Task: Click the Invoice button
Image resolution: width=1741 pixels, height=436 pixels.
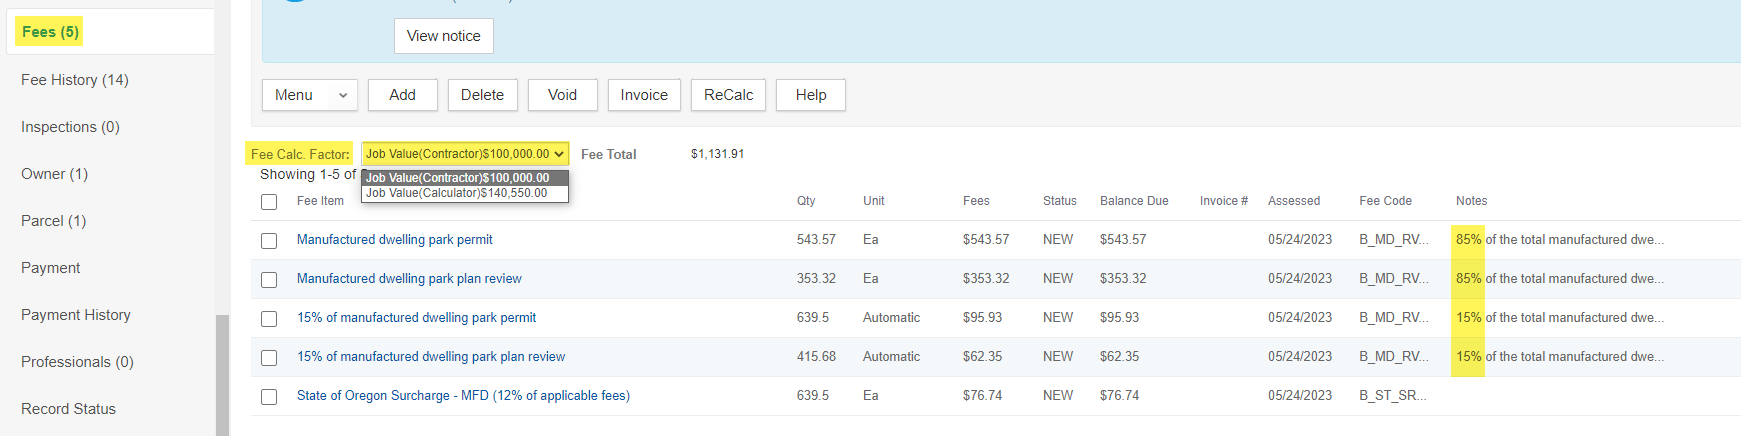Action: 643,95
